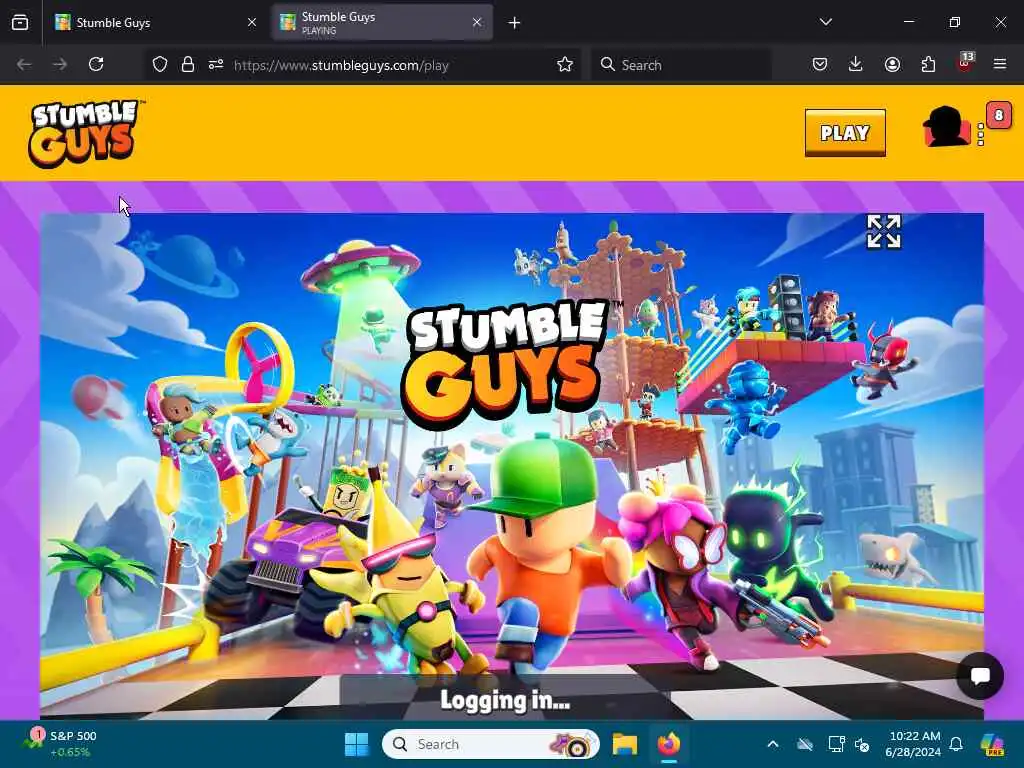This screenshot has width=1024, height=768.
Task: Open the Downloads panel
Action: pos(856,65)
